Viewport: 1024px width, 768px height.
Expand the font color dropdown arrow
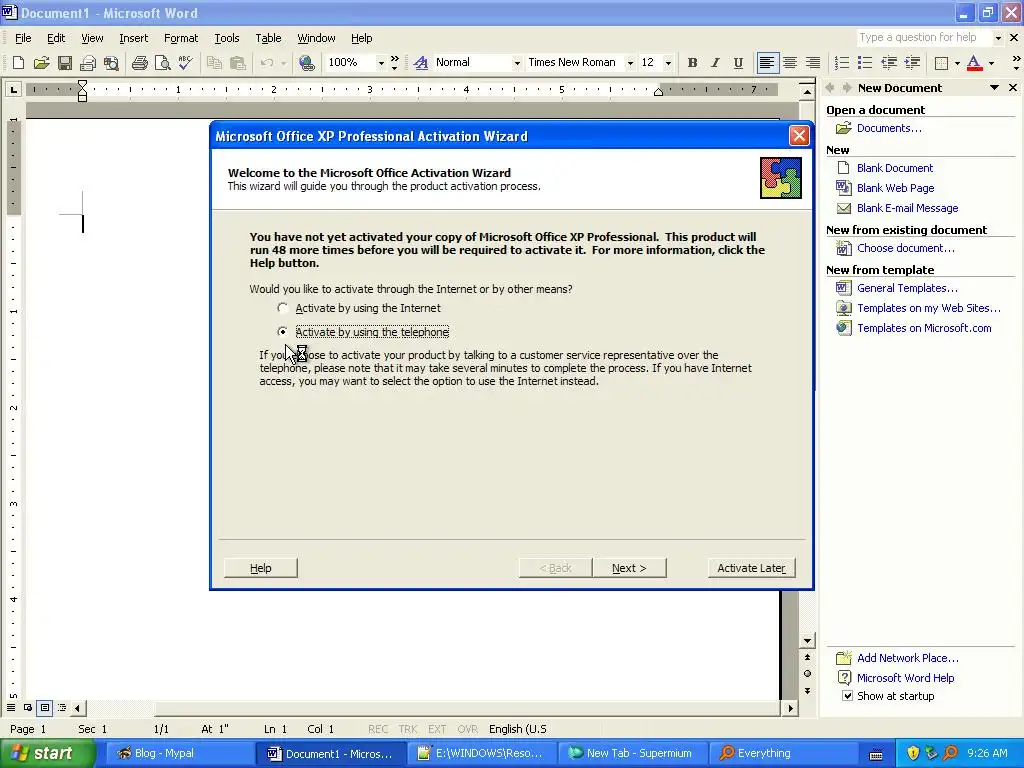[991, 63]
